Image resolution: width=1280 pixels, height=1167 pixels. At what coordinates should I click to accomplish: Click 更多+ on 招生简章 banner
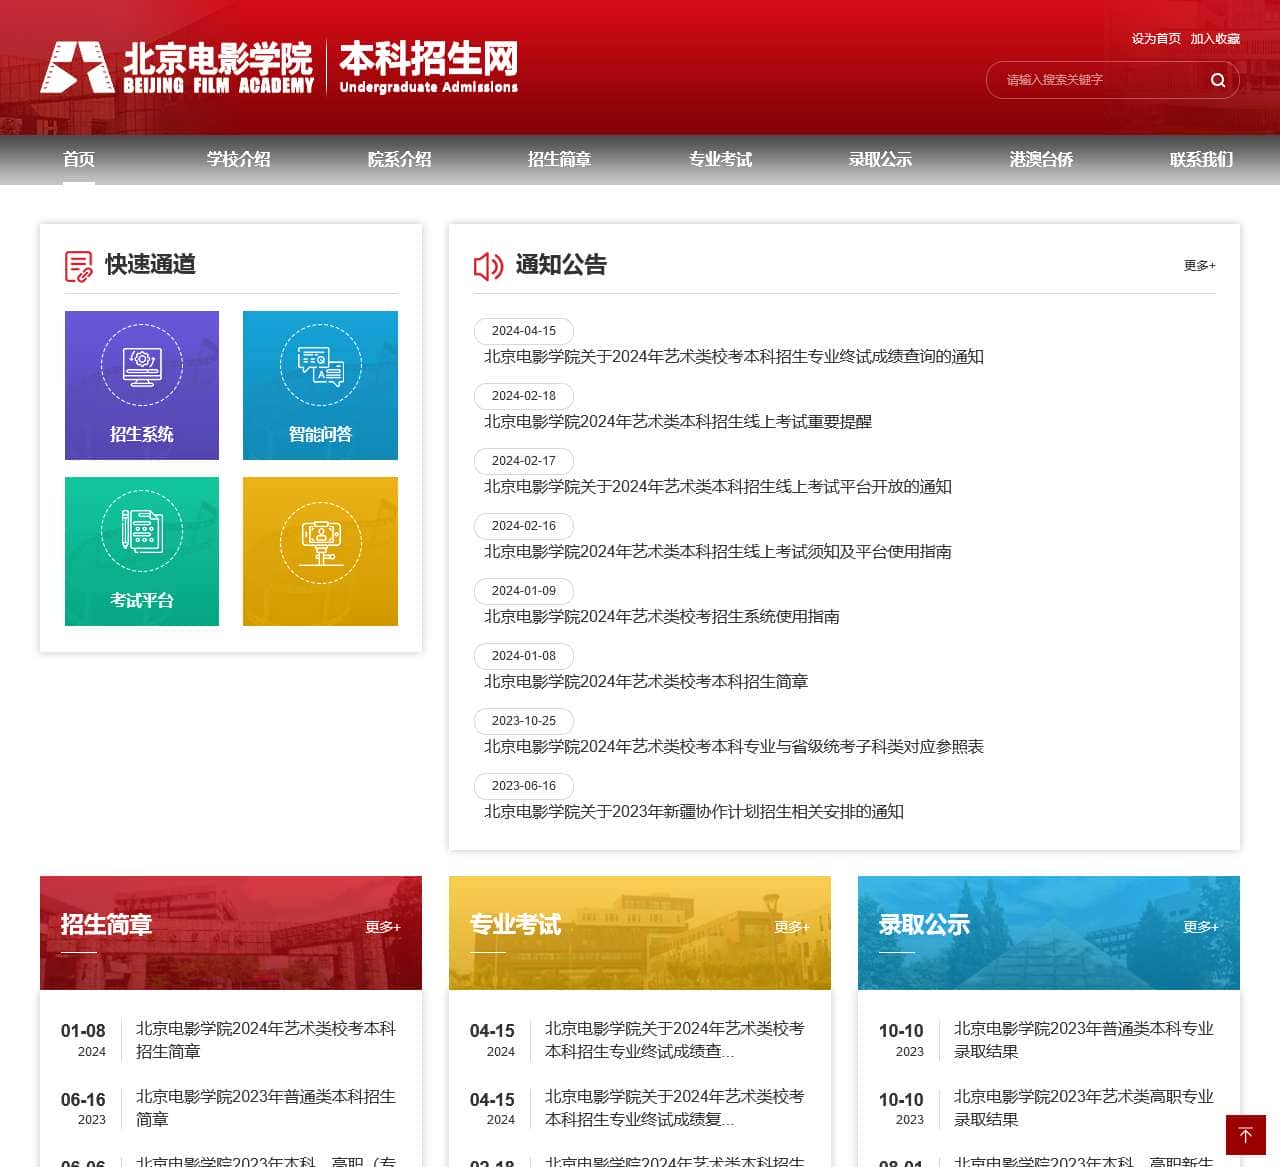383,927
